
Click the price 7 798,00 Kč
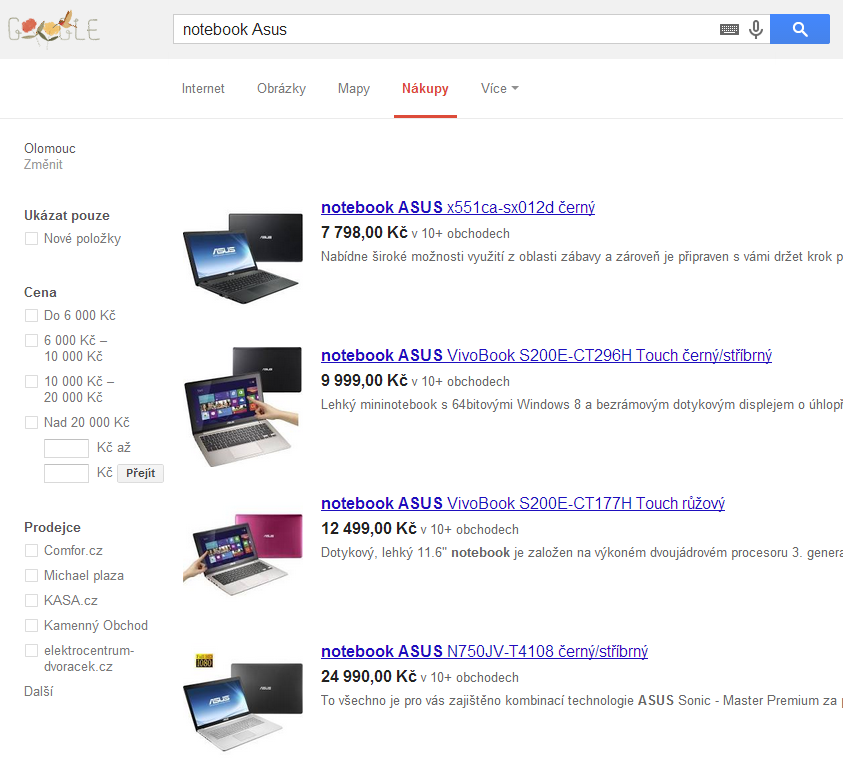tap(364, 233)
